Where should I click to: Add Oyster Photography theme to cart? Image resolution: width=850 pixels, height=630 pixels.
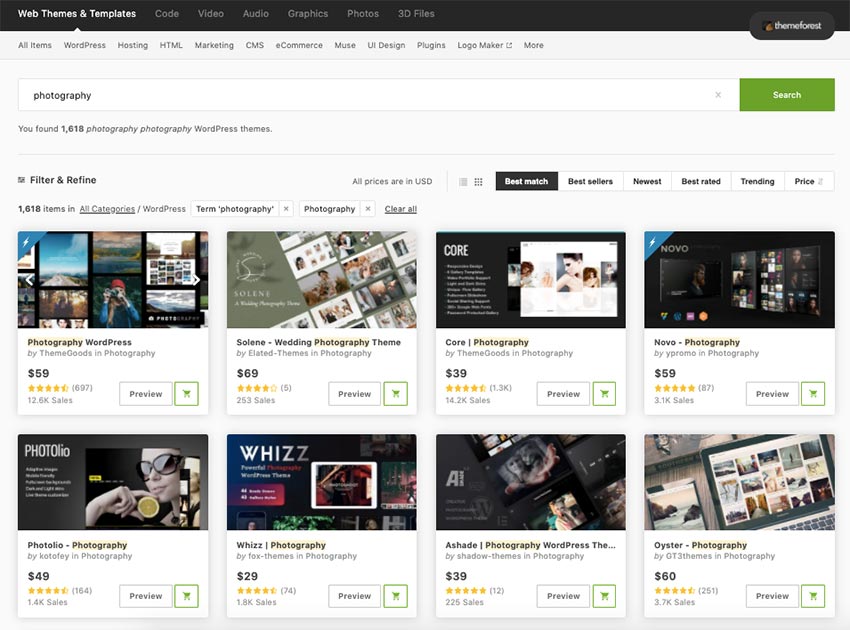click(813, 596)
